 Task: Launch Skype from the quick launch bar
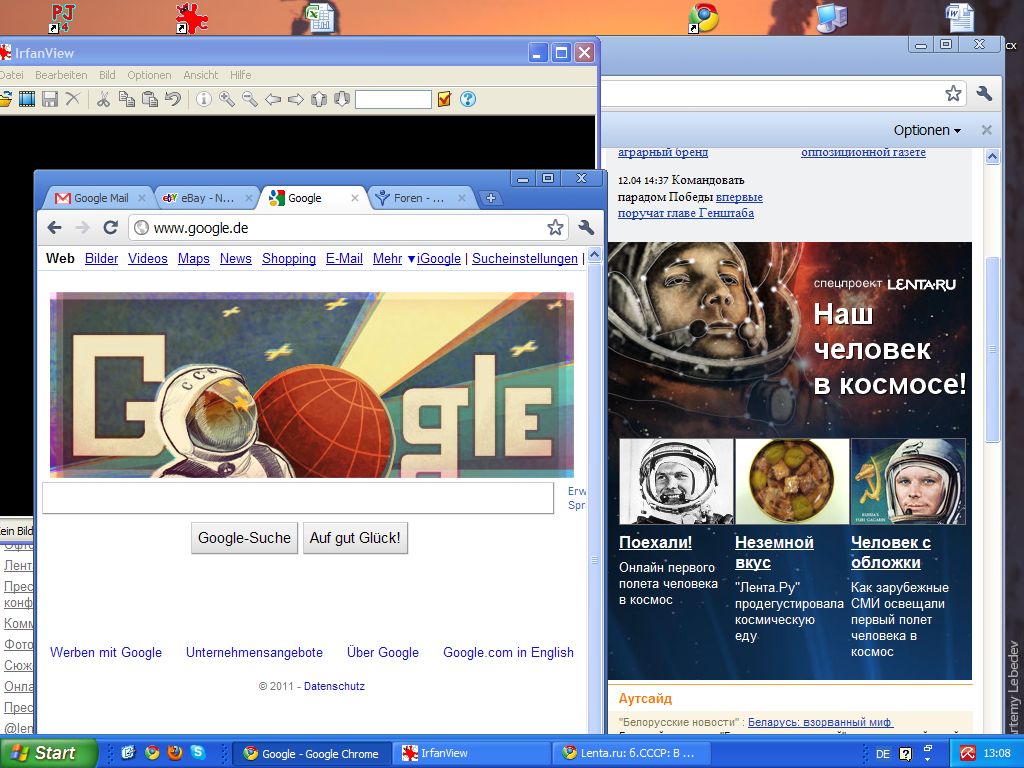point(197,752)
